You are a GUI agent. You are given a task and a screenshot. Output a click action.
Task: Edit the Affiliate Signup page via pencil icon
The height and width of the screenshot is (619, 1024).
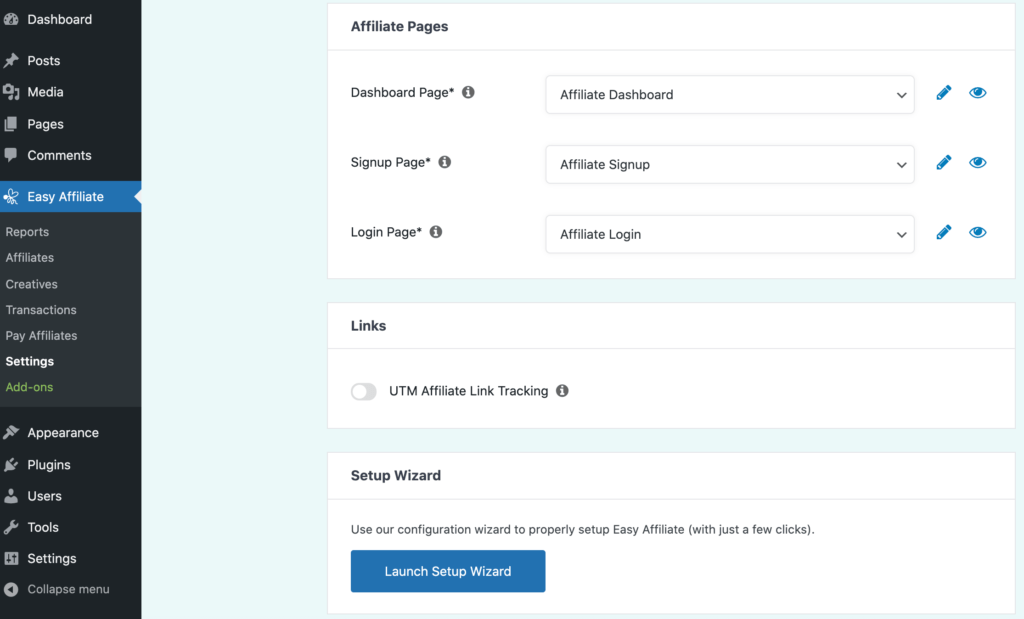[x=944, y=162]
